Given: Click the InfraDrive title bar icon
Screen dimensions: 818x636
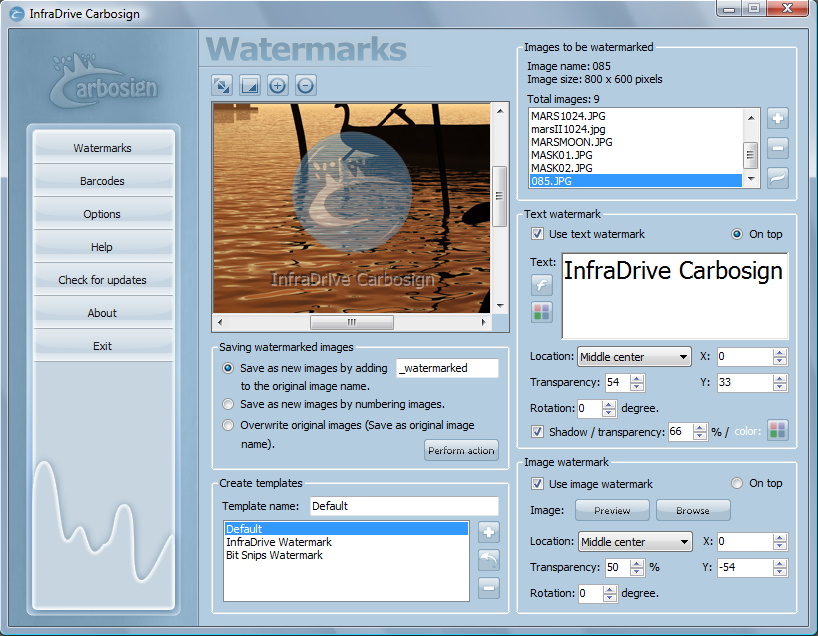Looking at the screenshot, I should coord(17,14).
